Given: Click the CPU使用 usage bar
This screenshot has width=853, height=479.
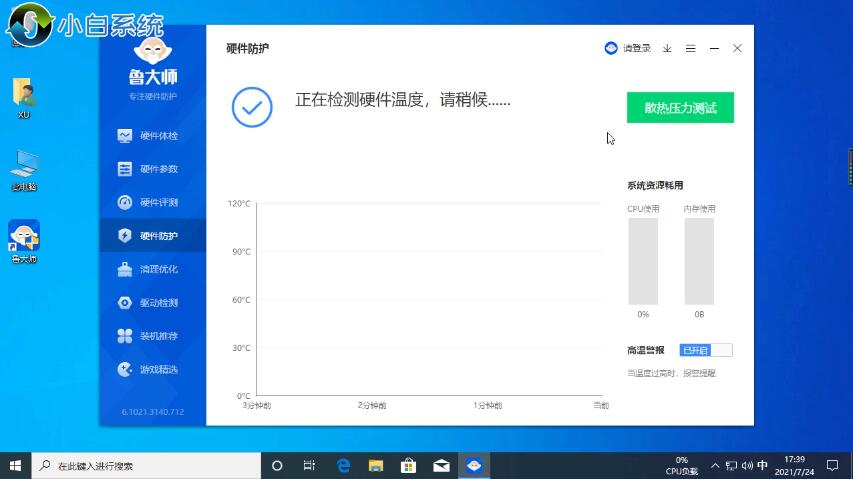Looking at the screenshot, I should point(643,261).
